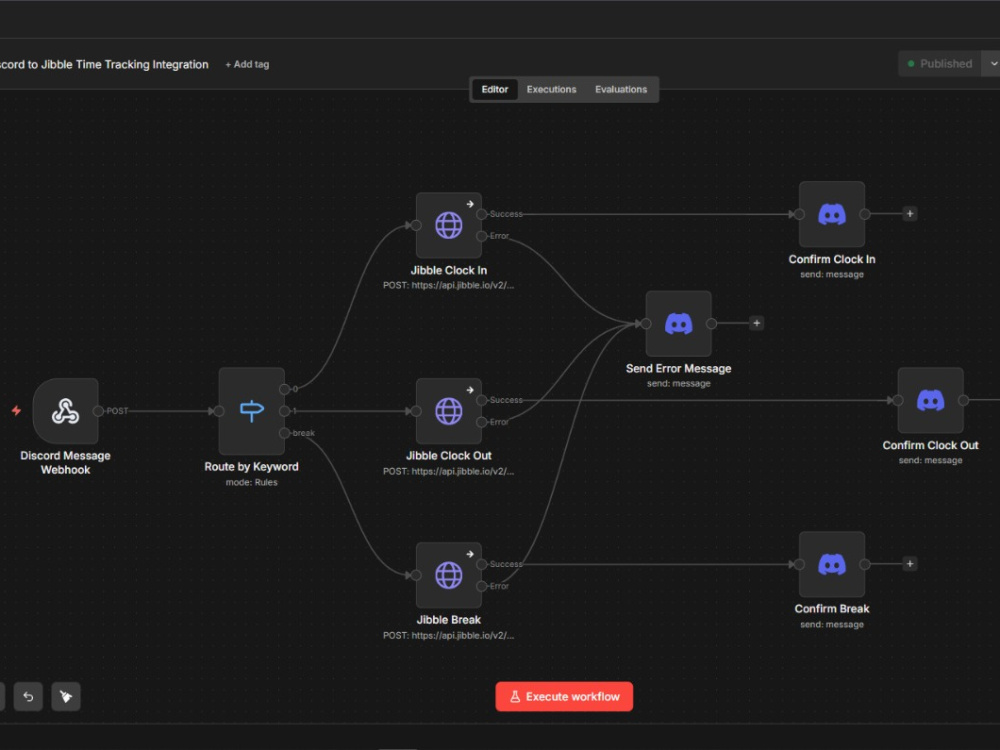Click the Execute workflow button

pos(564,696)
